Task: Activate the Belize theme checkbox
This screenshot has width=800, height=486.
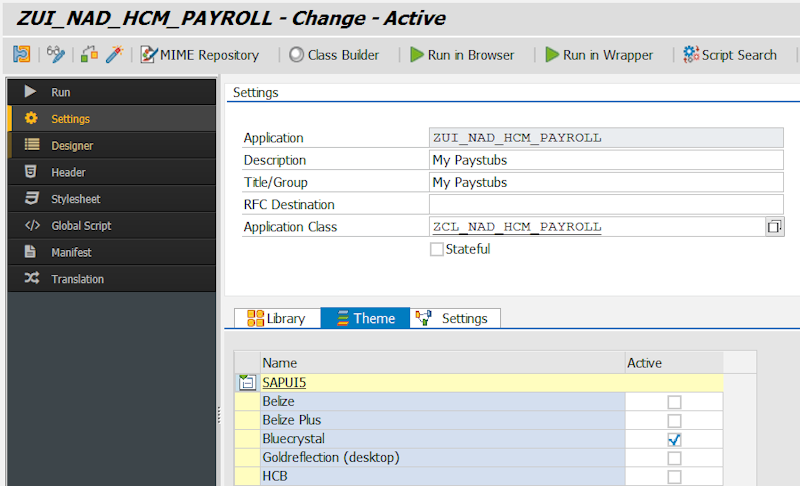Action: coord(674,402)
